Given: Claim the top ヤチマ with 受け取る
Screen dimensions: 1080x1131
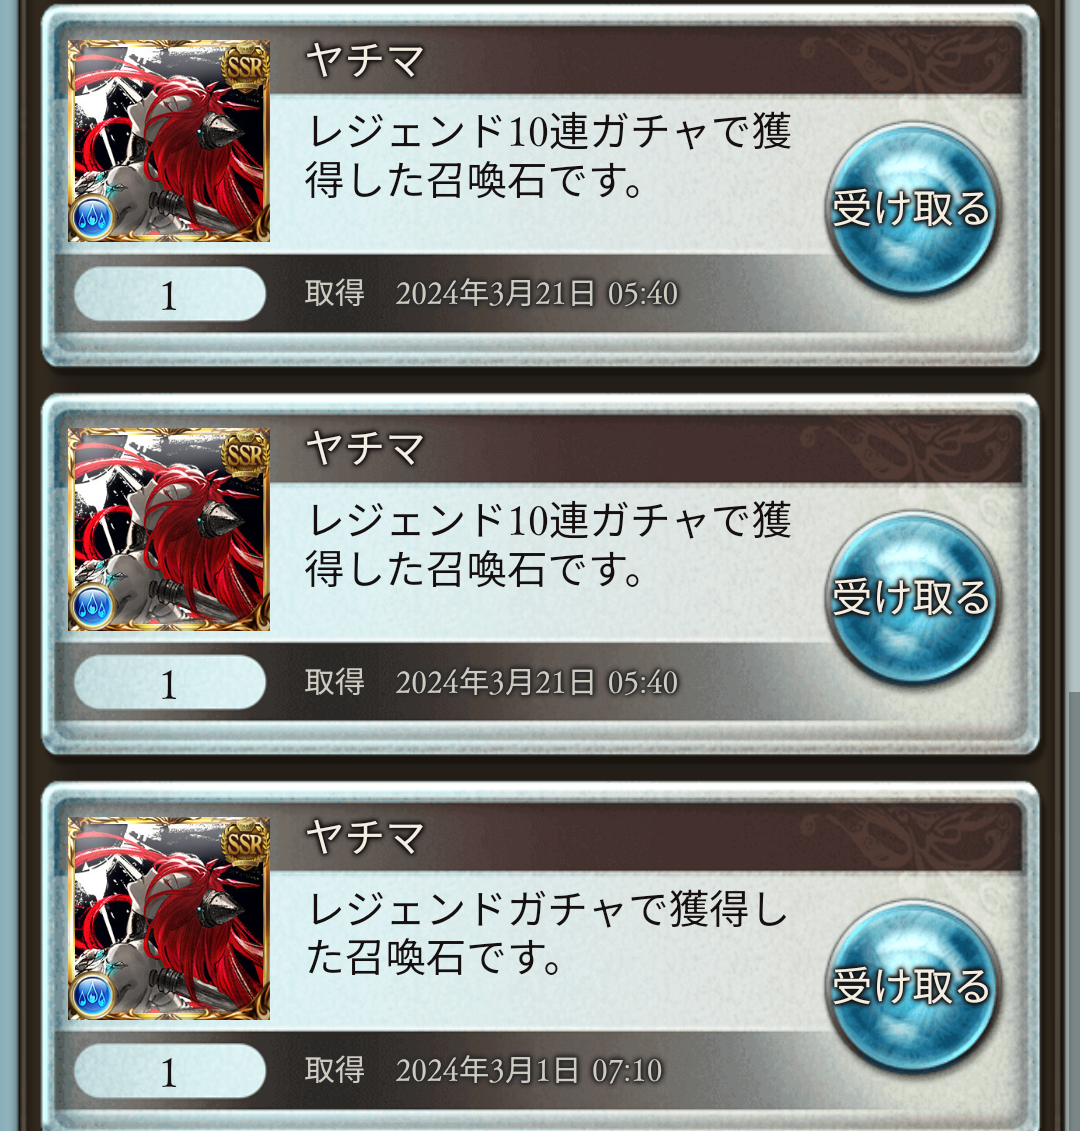Looking at the screenshot, I should pos(912,208).
